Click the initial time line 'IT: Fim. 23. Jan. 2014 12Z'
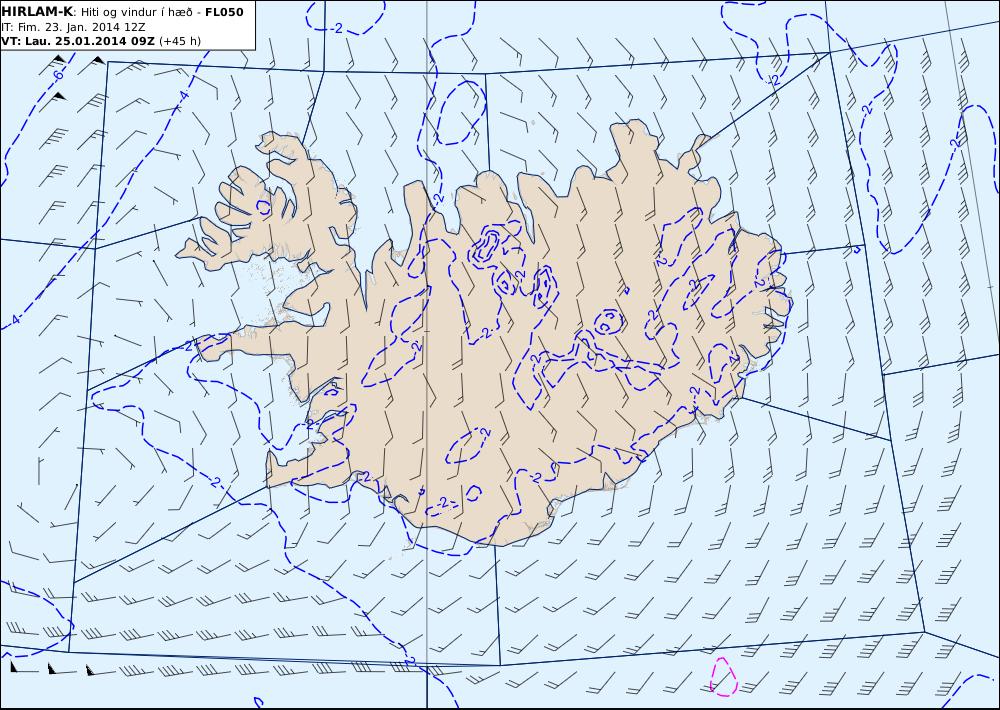The height and width of the screenshot is (710, 1000). click(x=73, y=27)
